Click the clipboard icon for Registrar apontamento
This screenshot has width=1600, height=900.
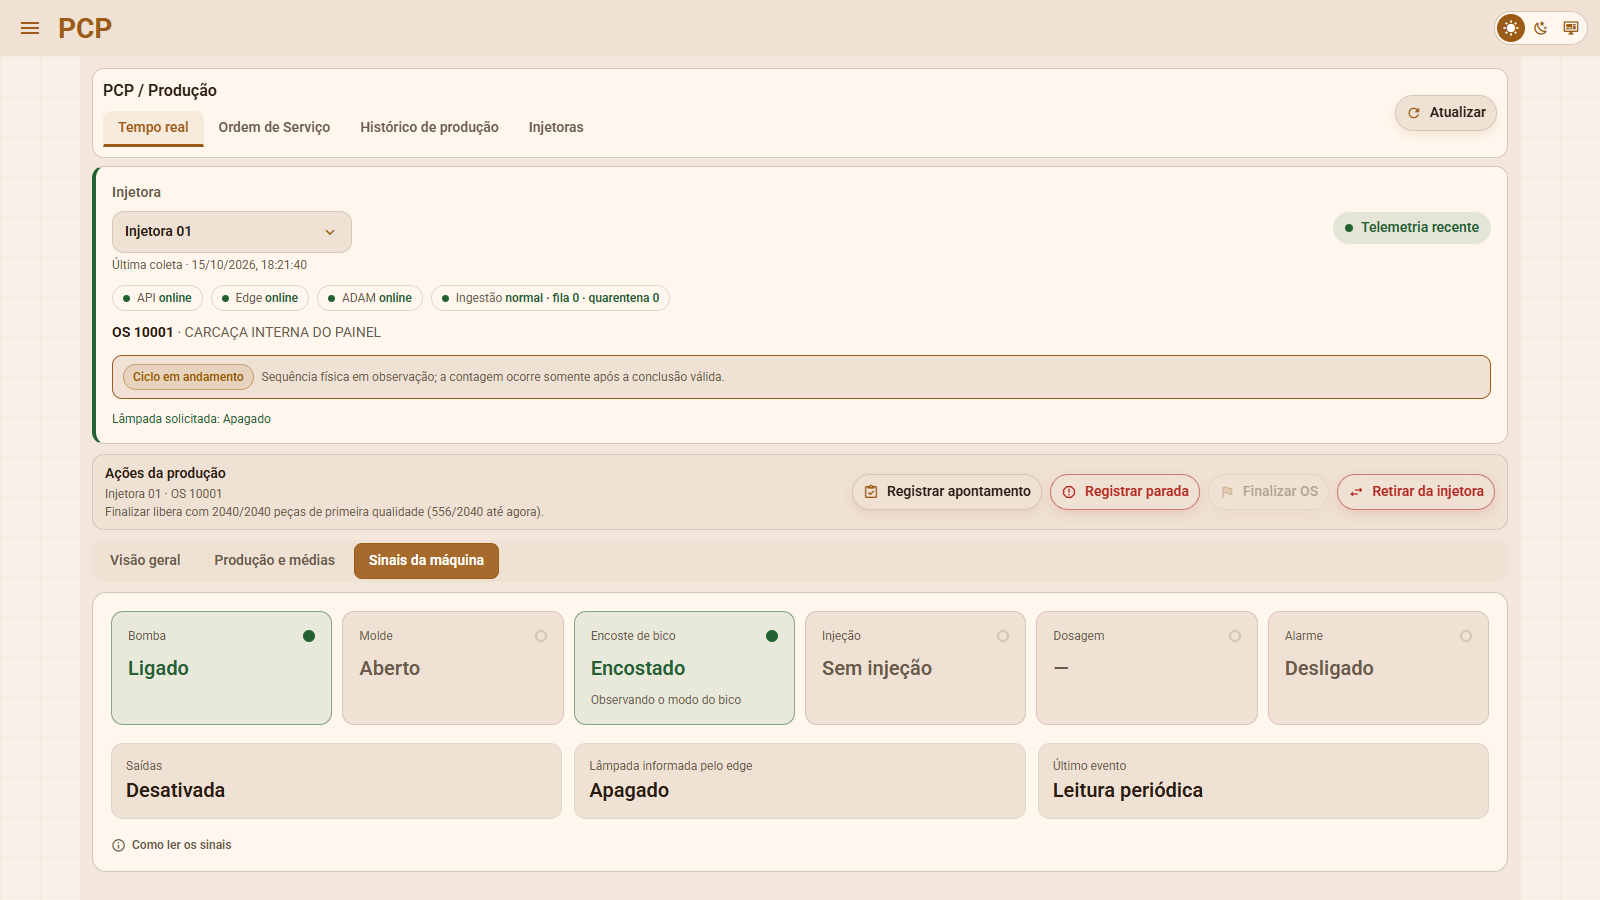pos(871,492)
